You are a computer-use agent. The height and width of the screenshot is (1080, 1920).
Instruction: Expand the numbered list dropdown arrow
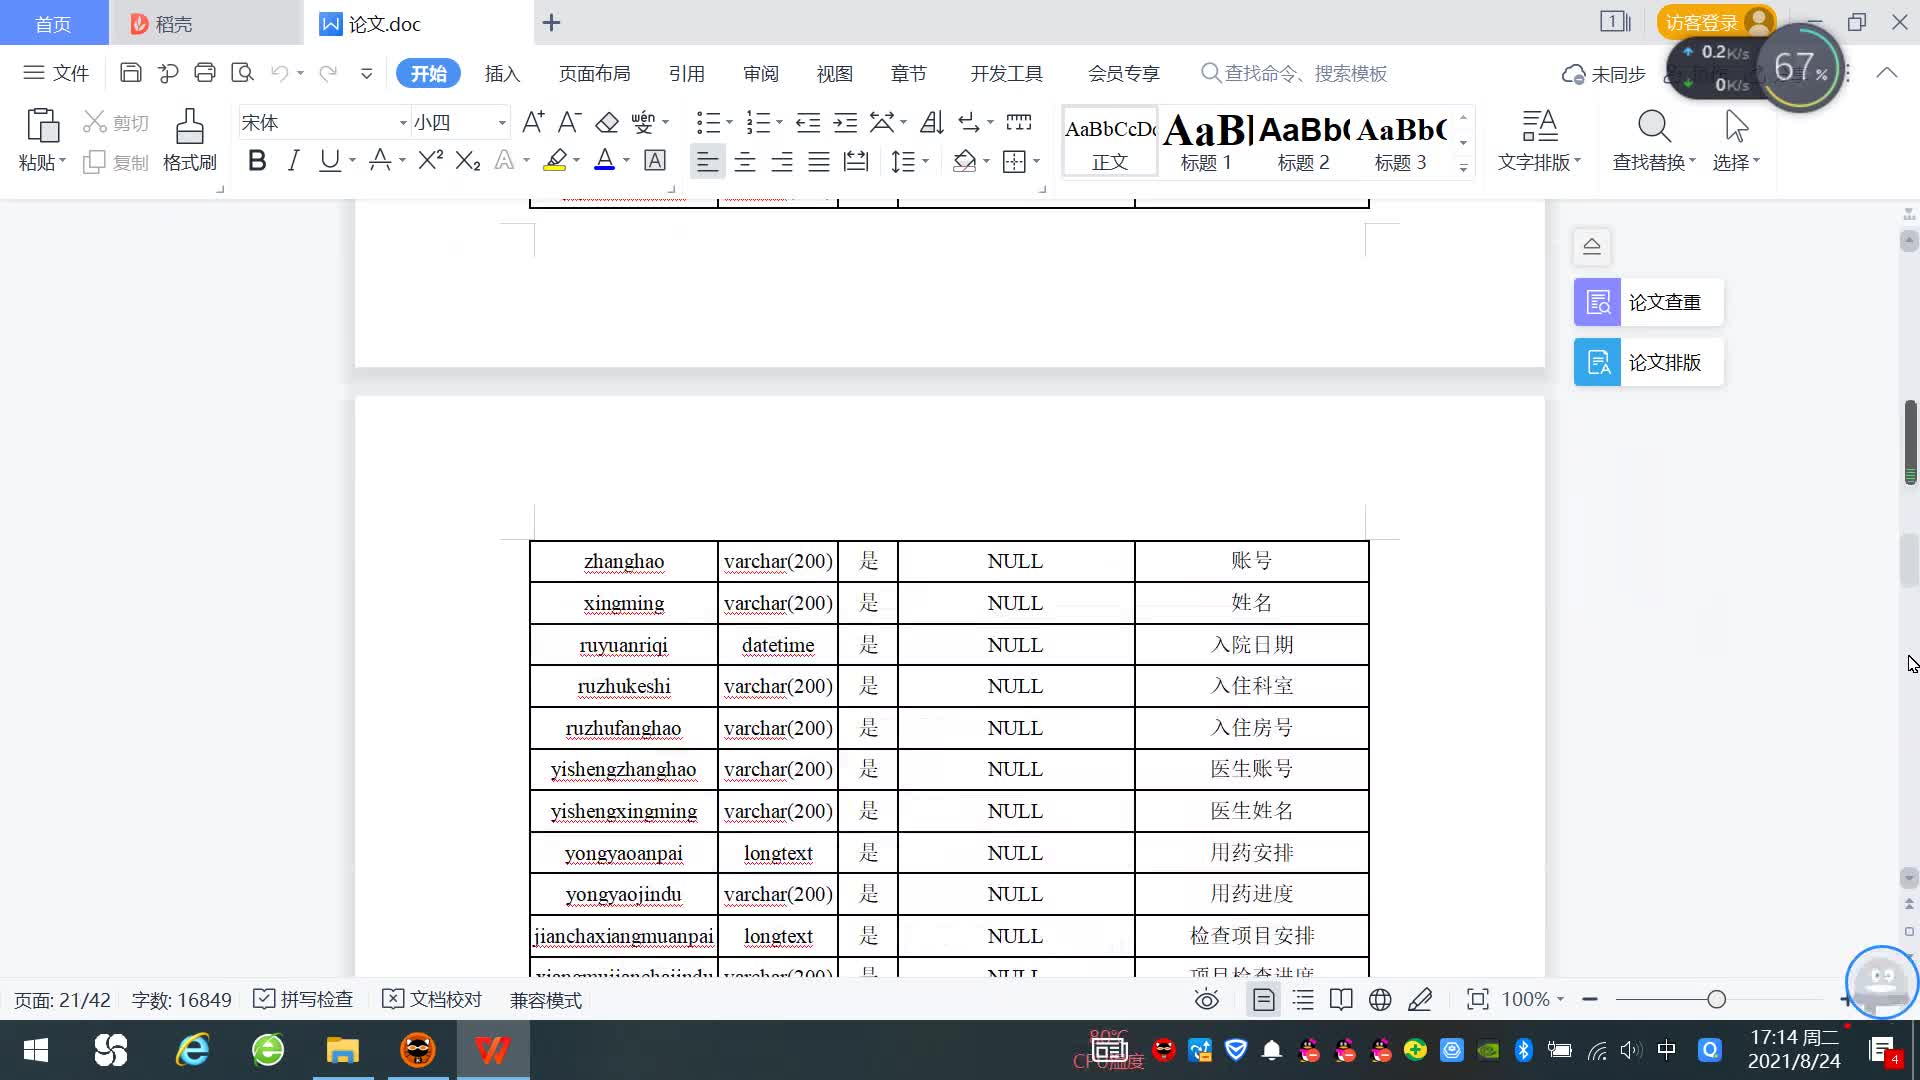click(779, 122)
